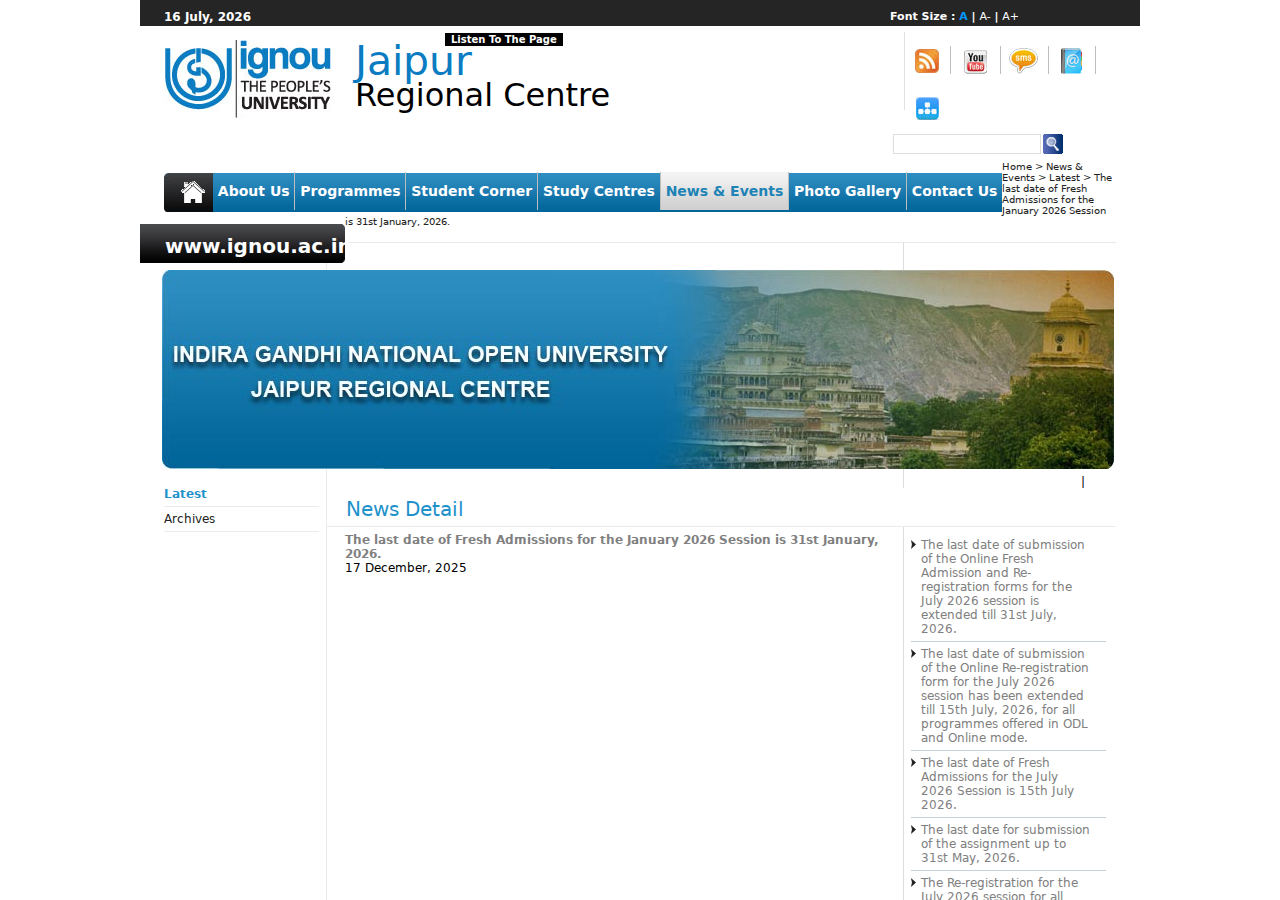Open the YouTube channel icon

(x=975, y=61)
